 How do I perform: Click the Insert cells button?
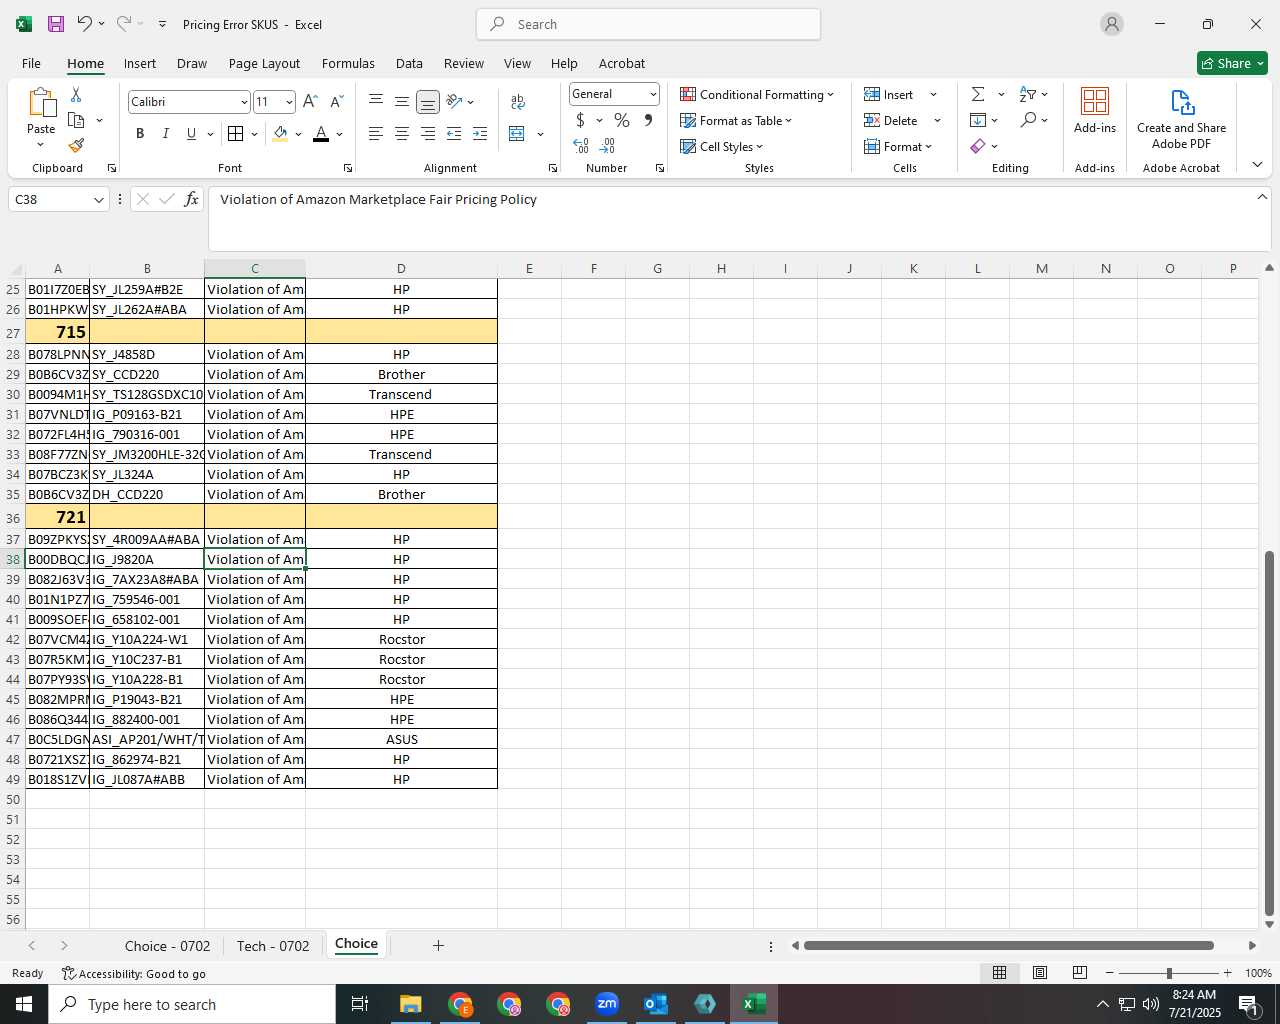point(889,94)
